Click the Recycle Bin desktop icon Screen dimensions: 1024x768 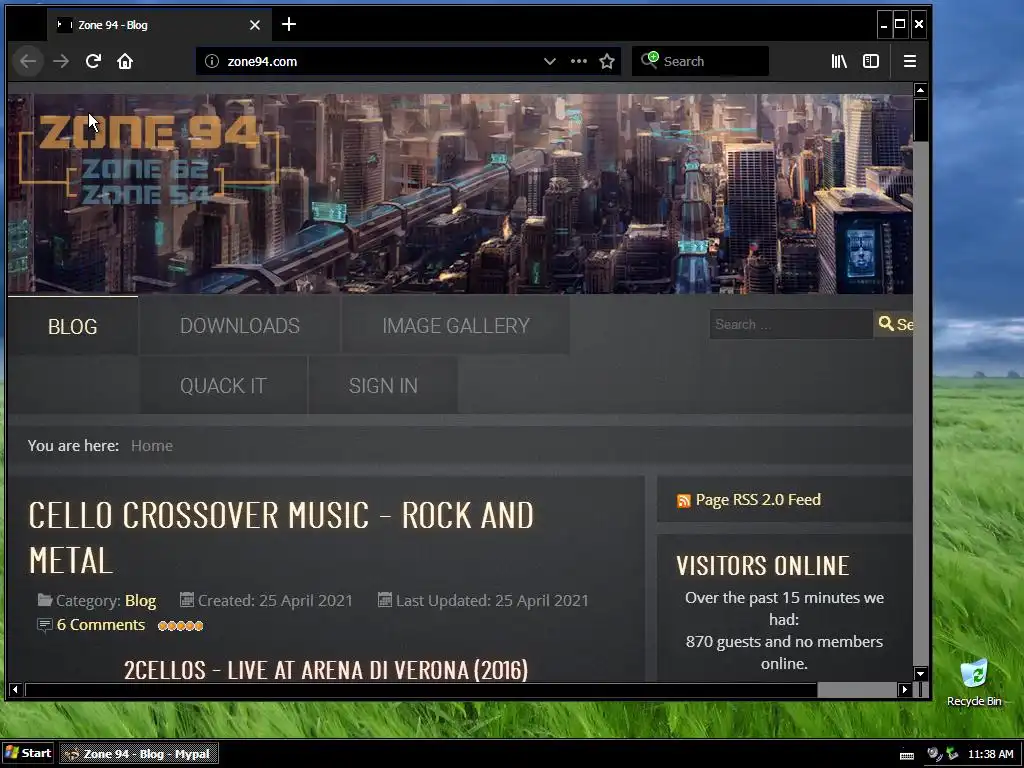click(x=974, y=682)
